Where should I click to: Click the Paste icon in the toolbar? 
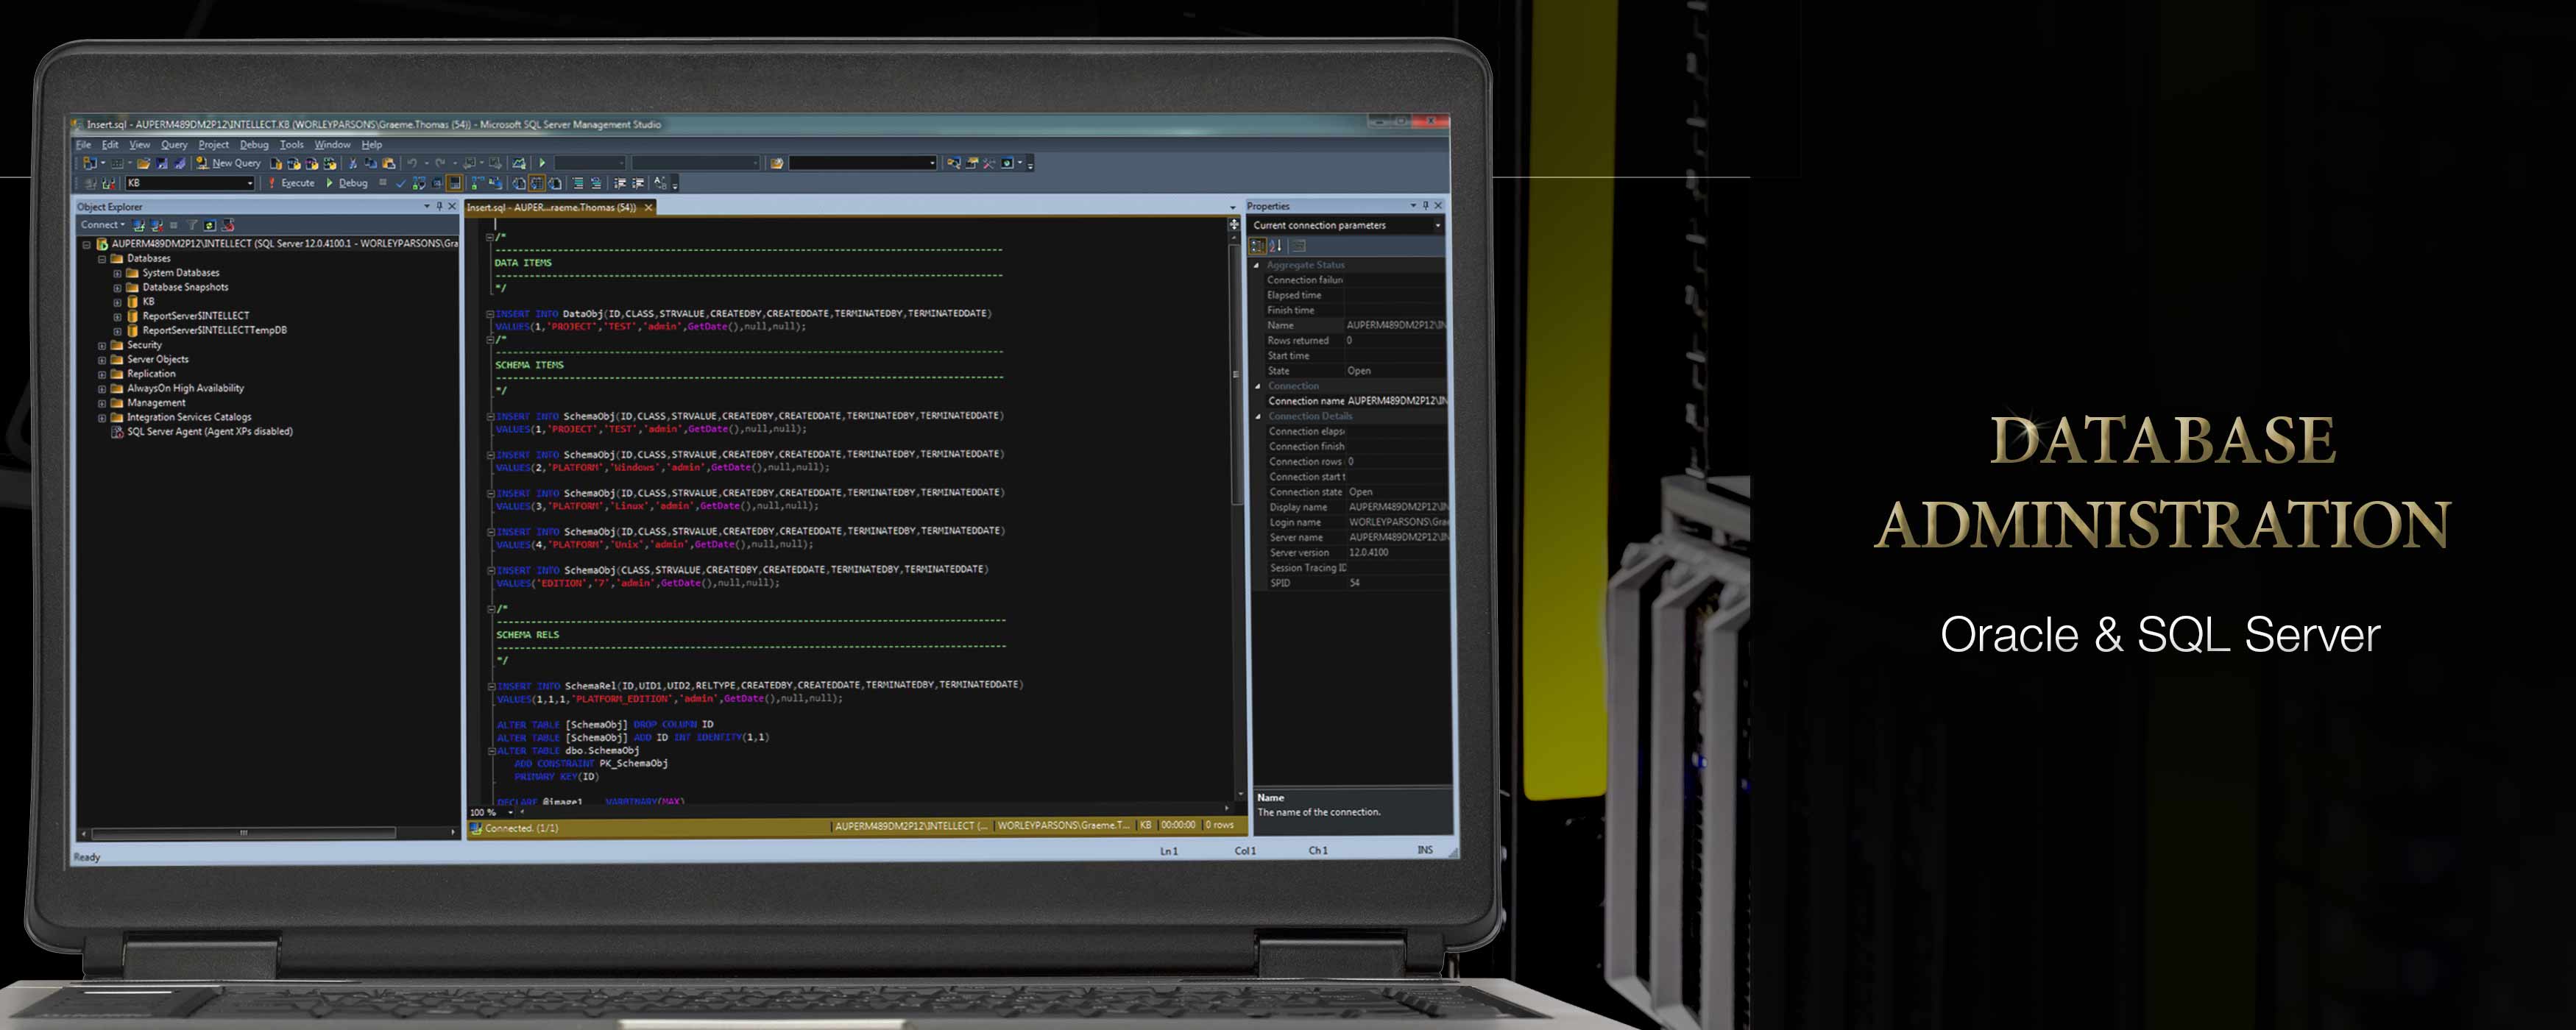tap(388, 163)
